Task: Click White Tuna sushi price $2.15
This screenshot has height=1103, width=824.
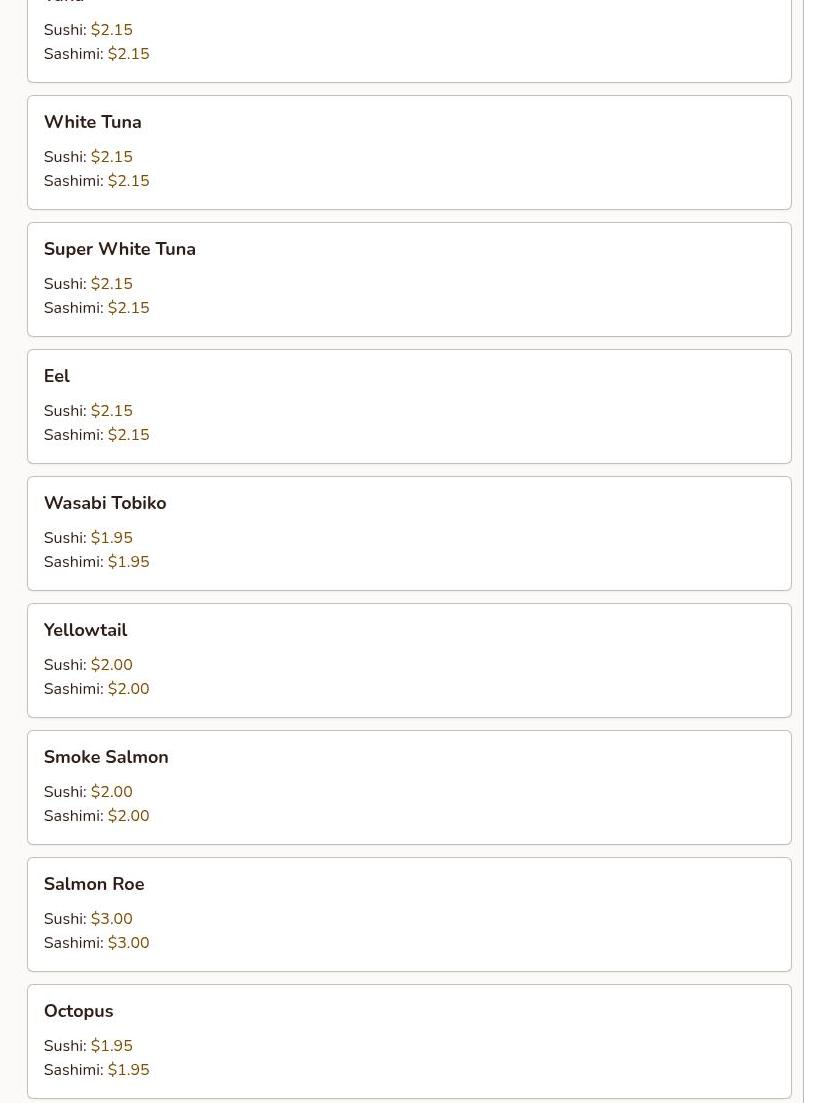Action: pos(112,157)
